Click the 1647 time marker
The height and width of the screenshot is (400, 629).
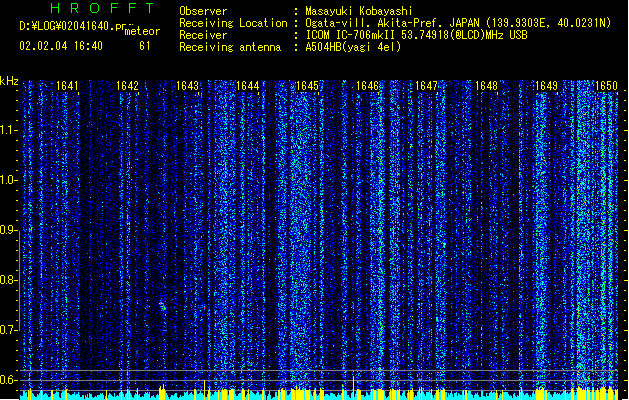(426, 86)
